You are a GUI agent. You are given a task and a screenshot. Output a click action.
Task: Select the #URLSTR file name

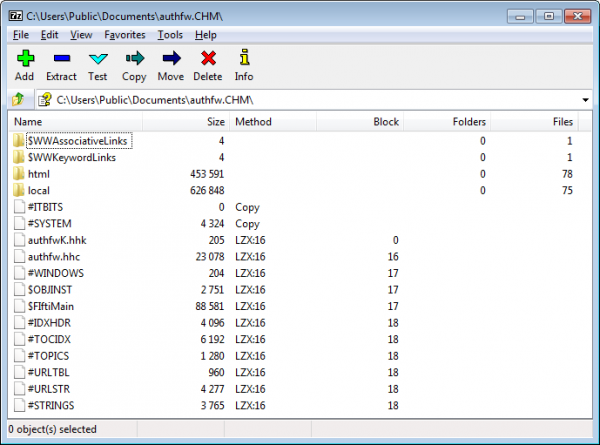pyautogui.click(x=49, y=389)
